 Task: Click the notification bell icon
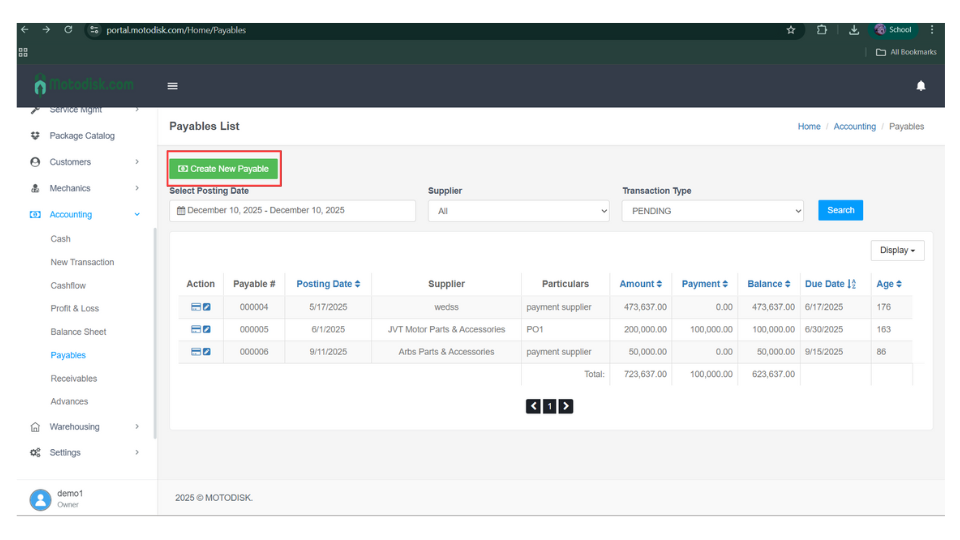[x=920, y=86]
